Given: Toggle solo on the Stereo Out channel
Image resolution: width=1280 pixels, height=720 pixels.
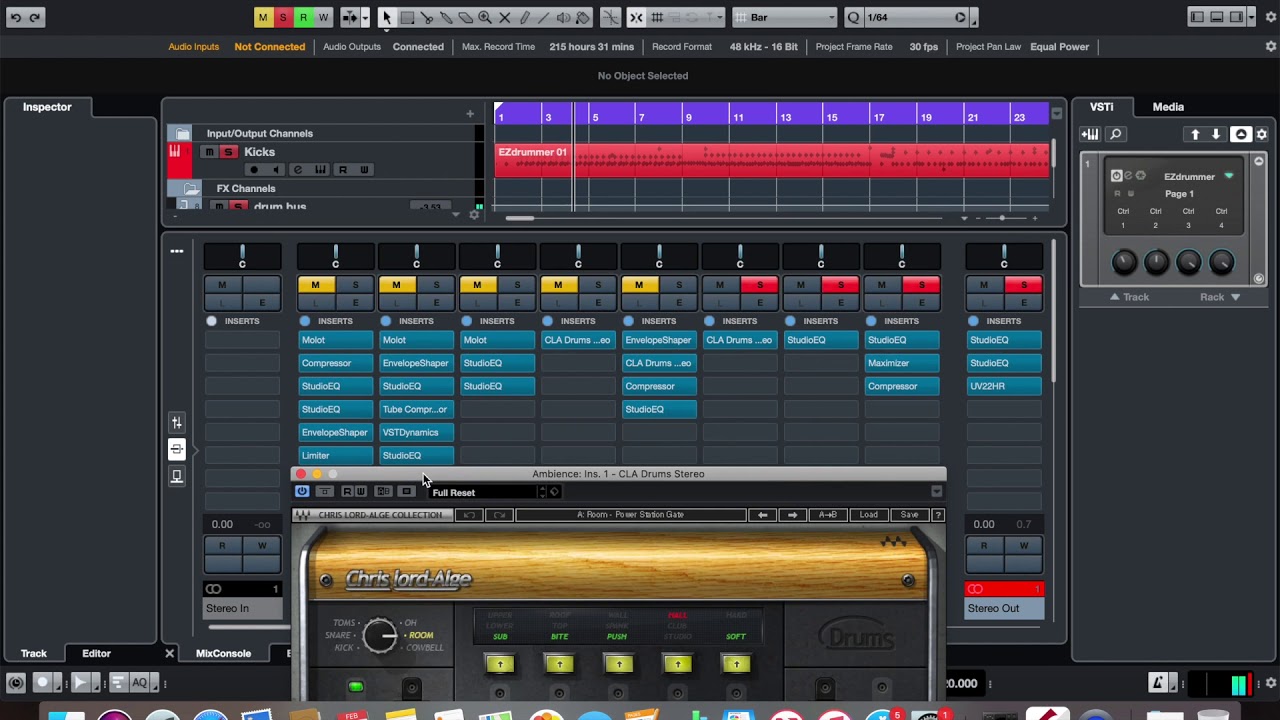Looking at the screenshot, I should coord(1023,285).
